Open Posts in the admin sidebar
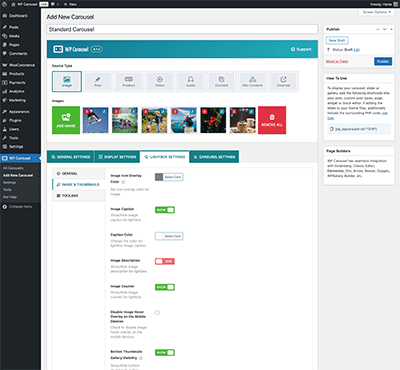Viewport: 400px width, 370px height. [14, 27]
